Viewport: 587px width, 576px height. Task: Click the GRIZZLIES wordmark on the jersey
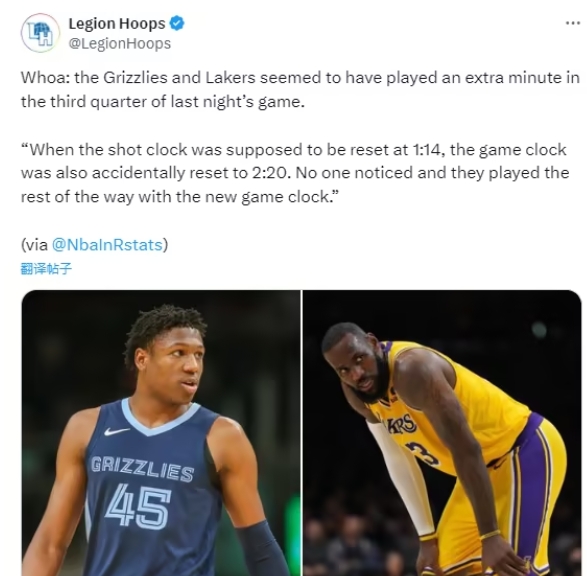[x=143, y=469]
